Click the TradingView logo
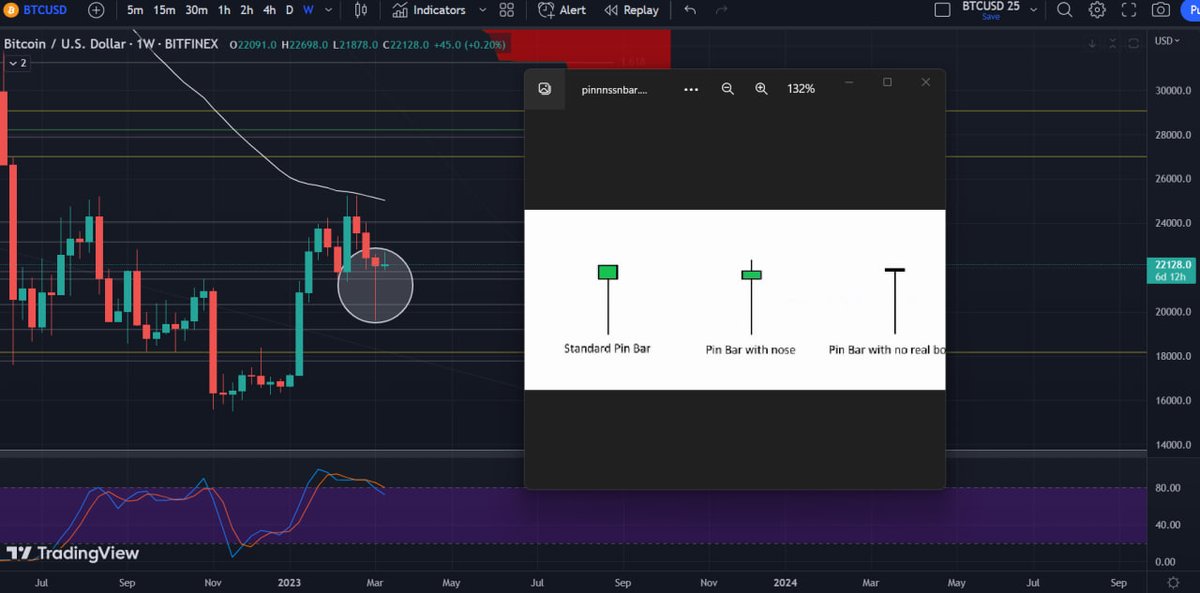 [72, 553]
